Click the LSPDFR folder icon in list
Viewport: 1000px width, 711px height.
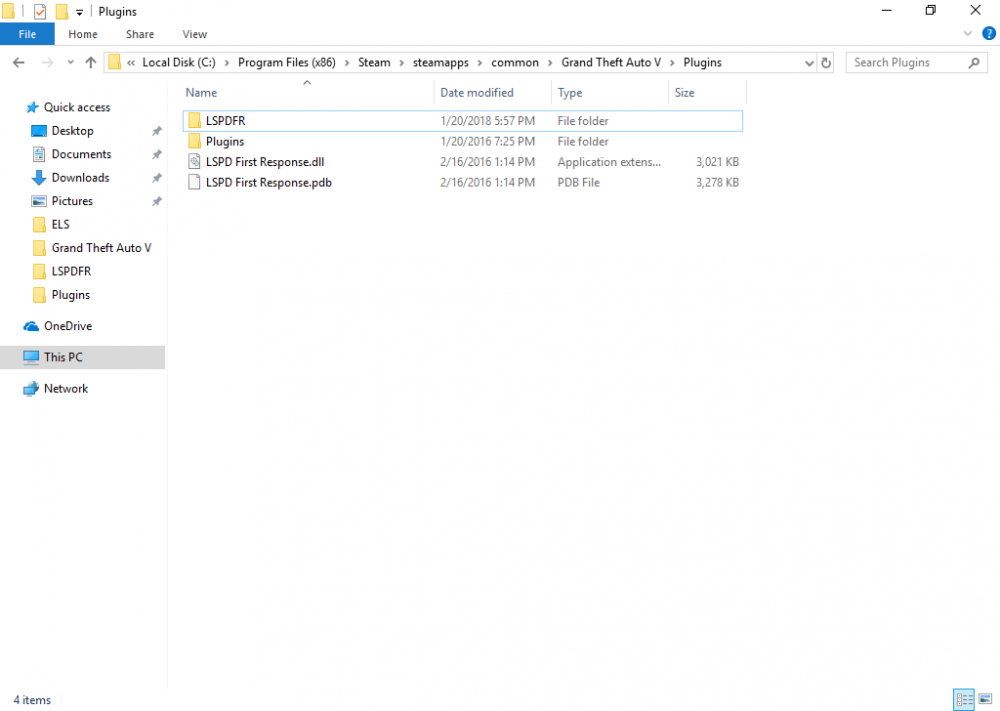pos(195,121)
